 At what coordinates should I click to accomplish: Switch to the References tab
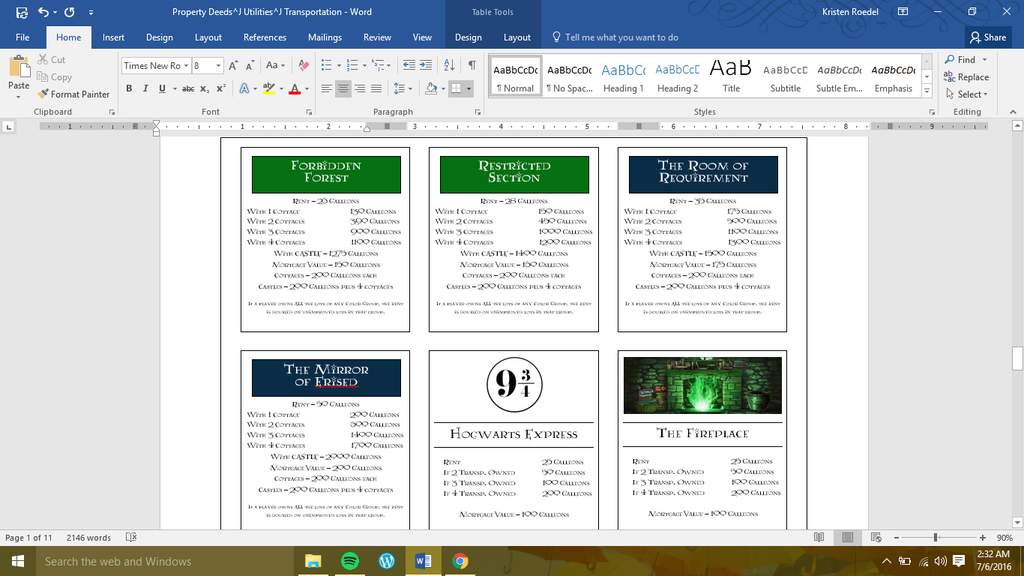(x=265, y=37)
